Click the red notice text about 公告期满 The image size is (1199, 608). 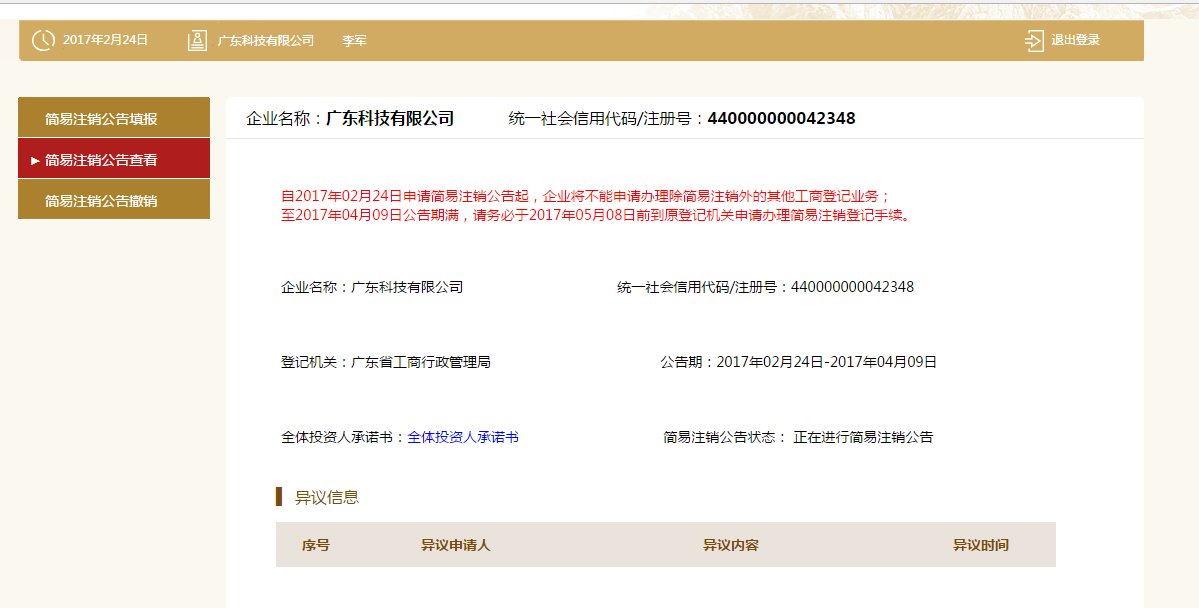pos(596,215)
